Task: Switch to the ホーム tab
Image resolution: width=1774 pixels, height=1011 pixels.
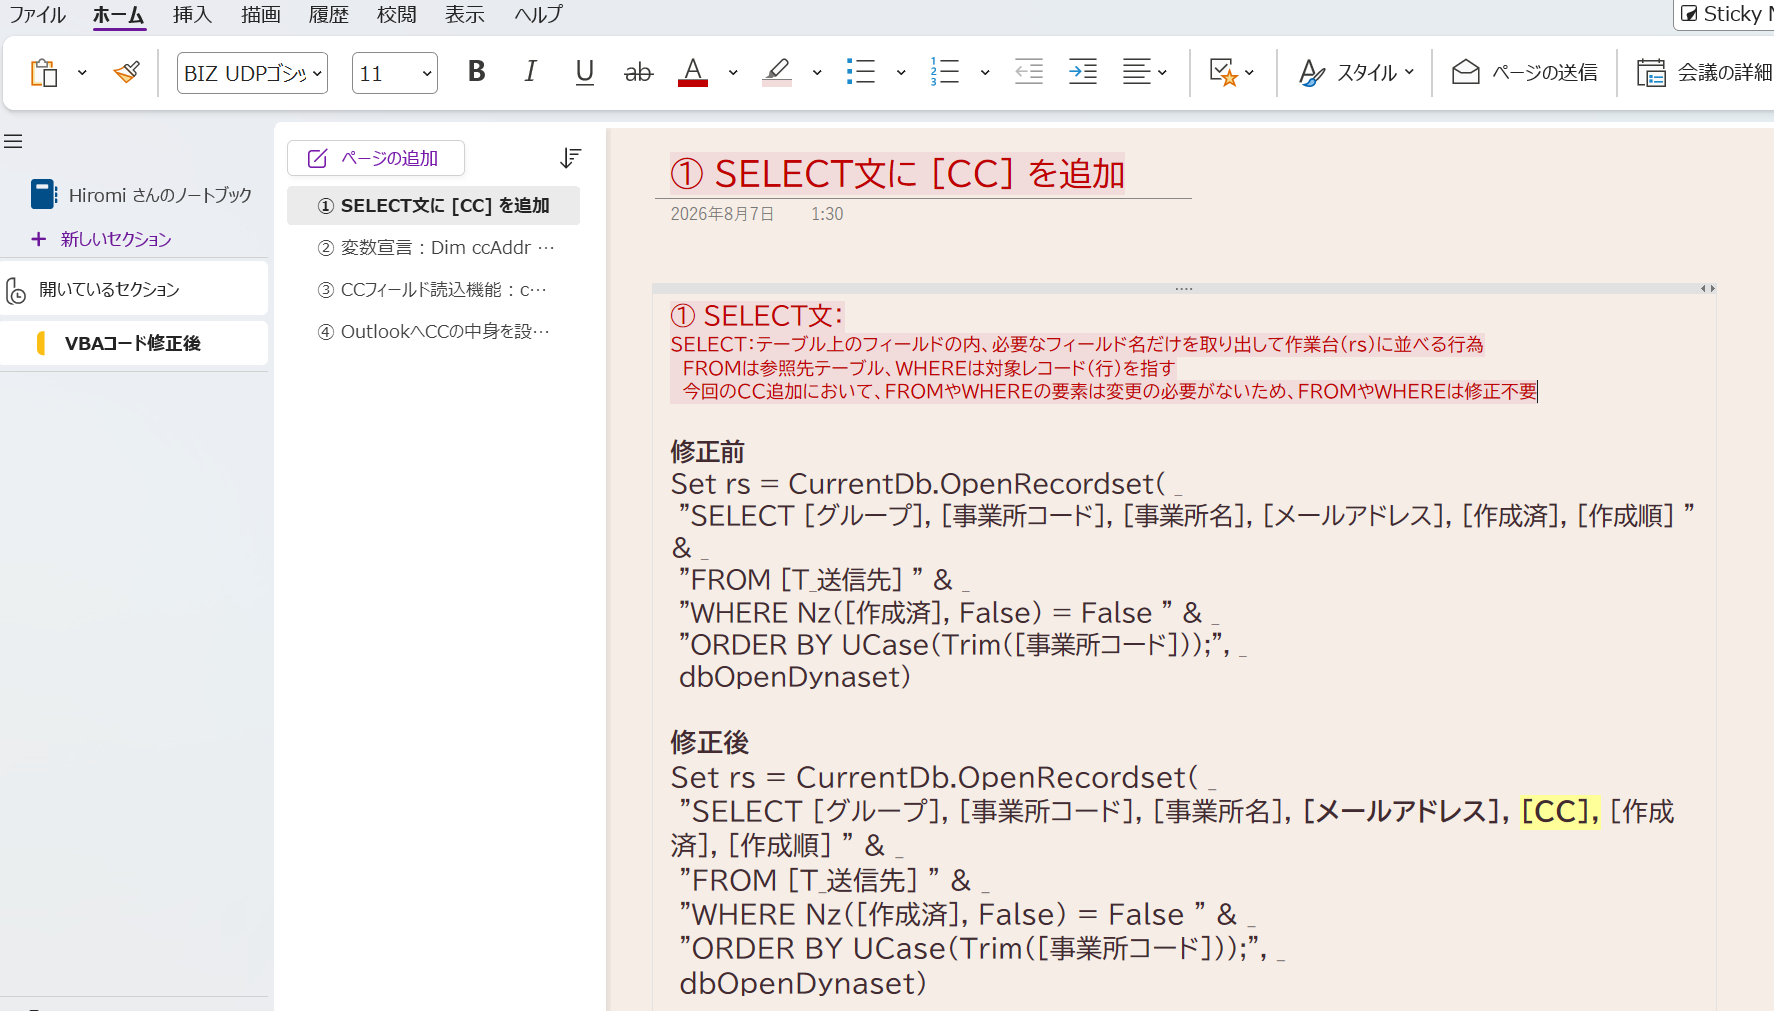Action: click(x=118, y=15)
